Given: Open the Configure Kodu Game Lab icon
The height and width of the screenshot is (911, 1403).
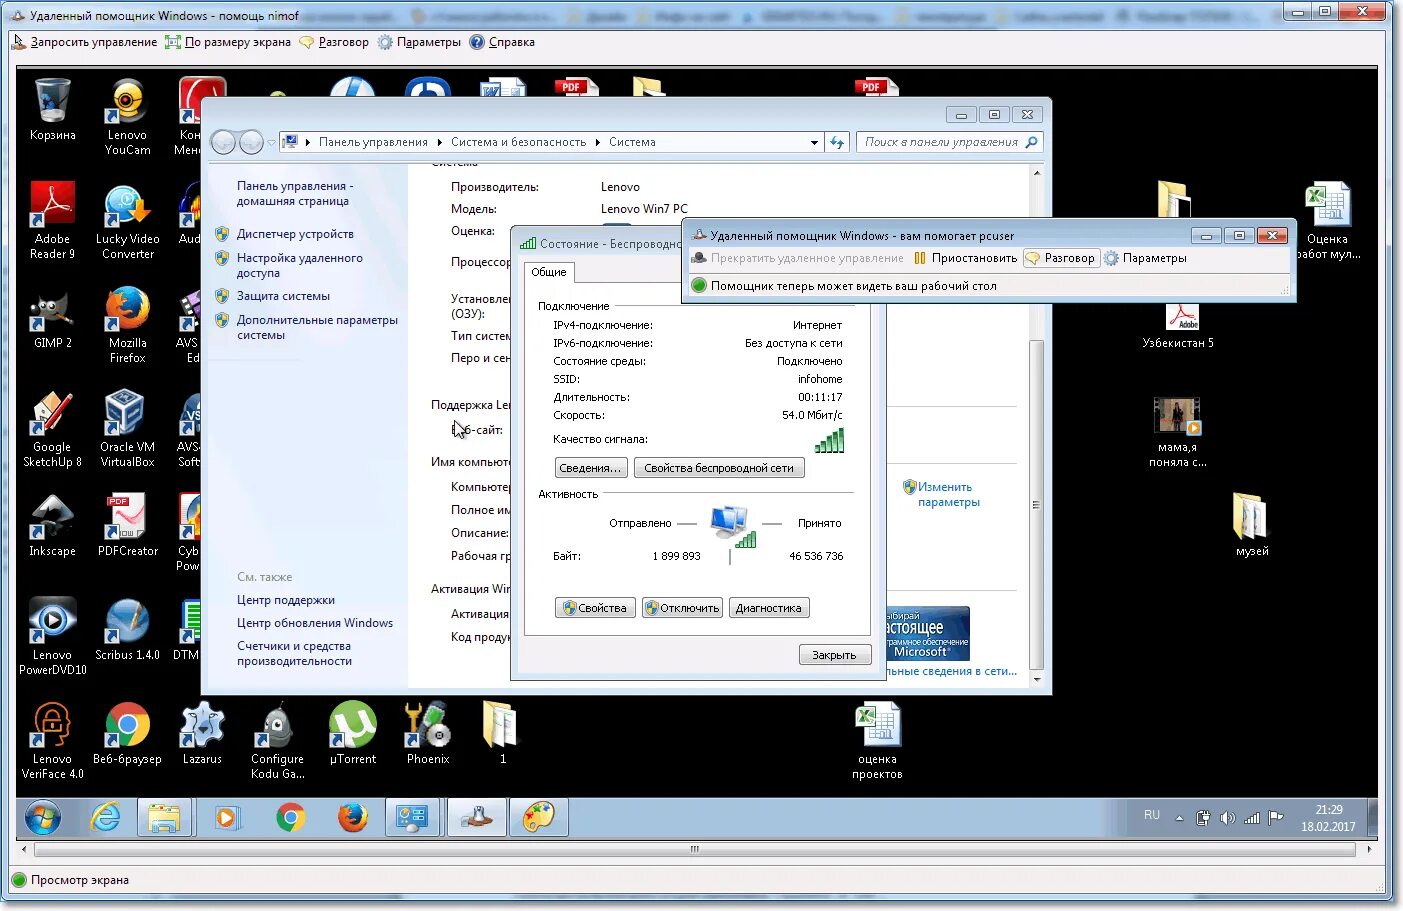Looking at the screenshot, I should (x=277, y=741).
